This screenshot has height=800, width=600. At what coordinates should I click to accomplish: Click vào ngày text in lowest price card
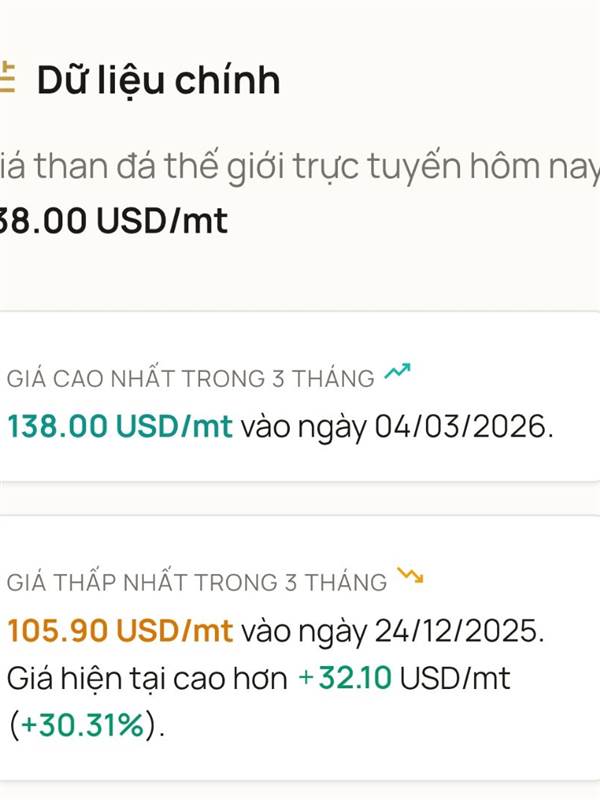pos(303,631)
